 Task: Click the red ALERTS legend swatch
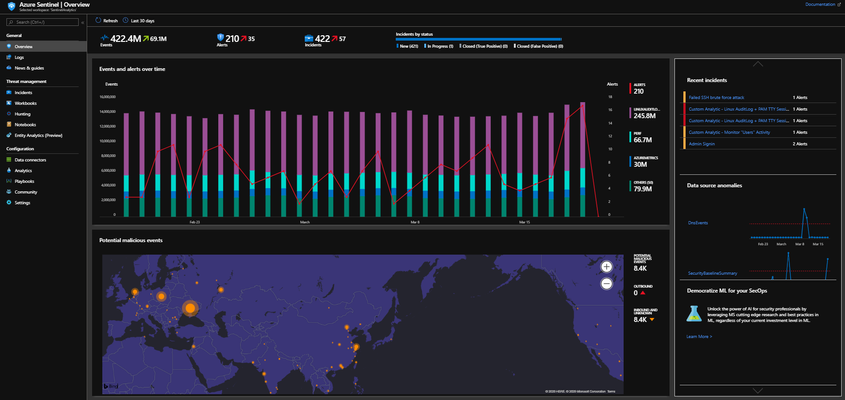629,89
